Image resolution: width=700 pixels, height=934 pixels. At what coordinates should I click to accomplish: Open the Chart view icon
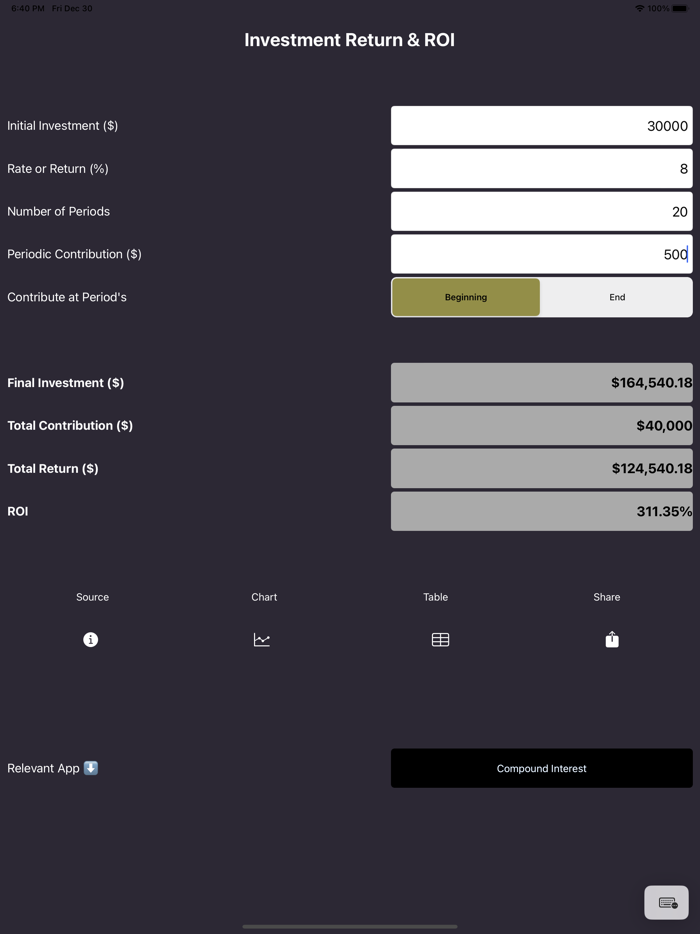click(x=262, y=639)
